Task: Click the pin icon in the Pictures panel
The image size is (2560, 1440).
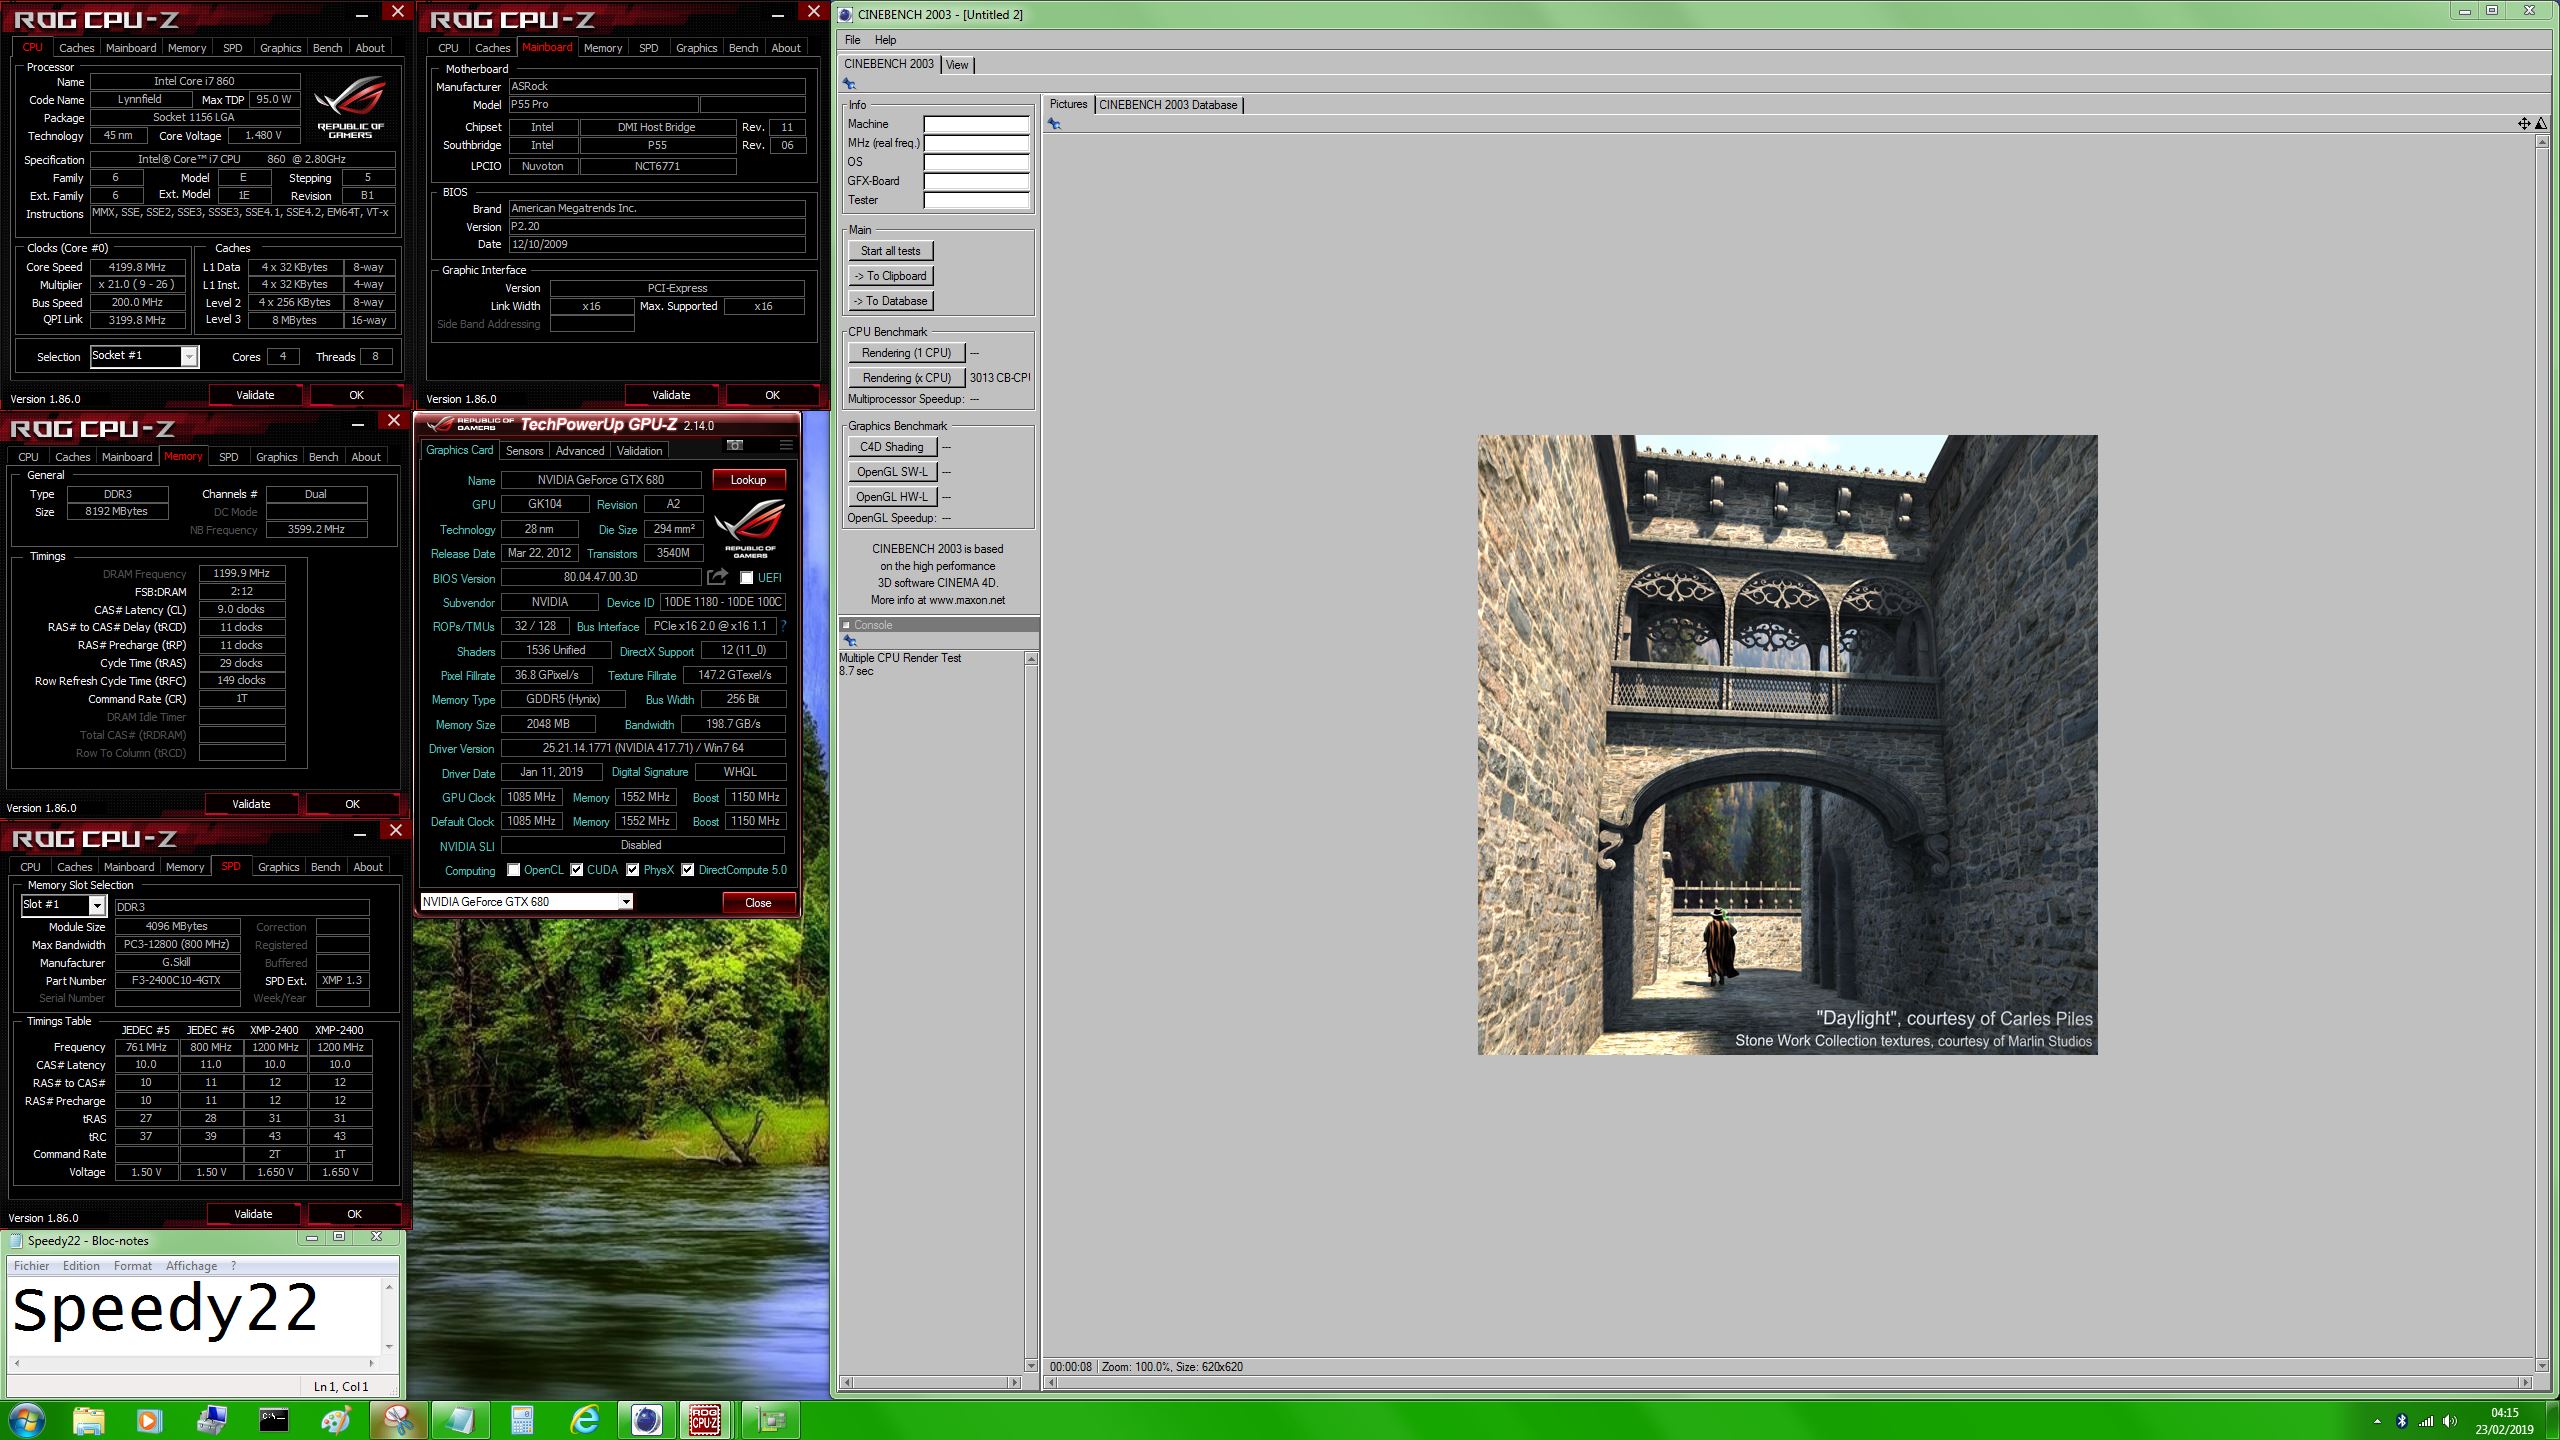Action: (1054, 124)
